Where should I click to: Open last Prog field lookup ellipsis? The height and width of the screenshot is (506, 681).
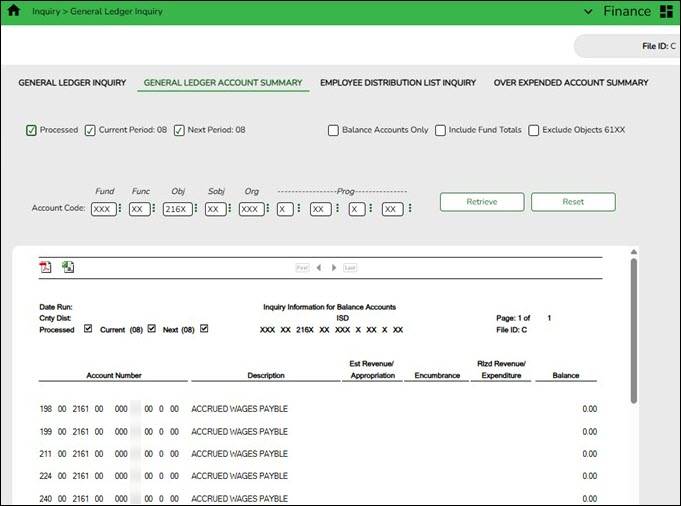point(410,208)
